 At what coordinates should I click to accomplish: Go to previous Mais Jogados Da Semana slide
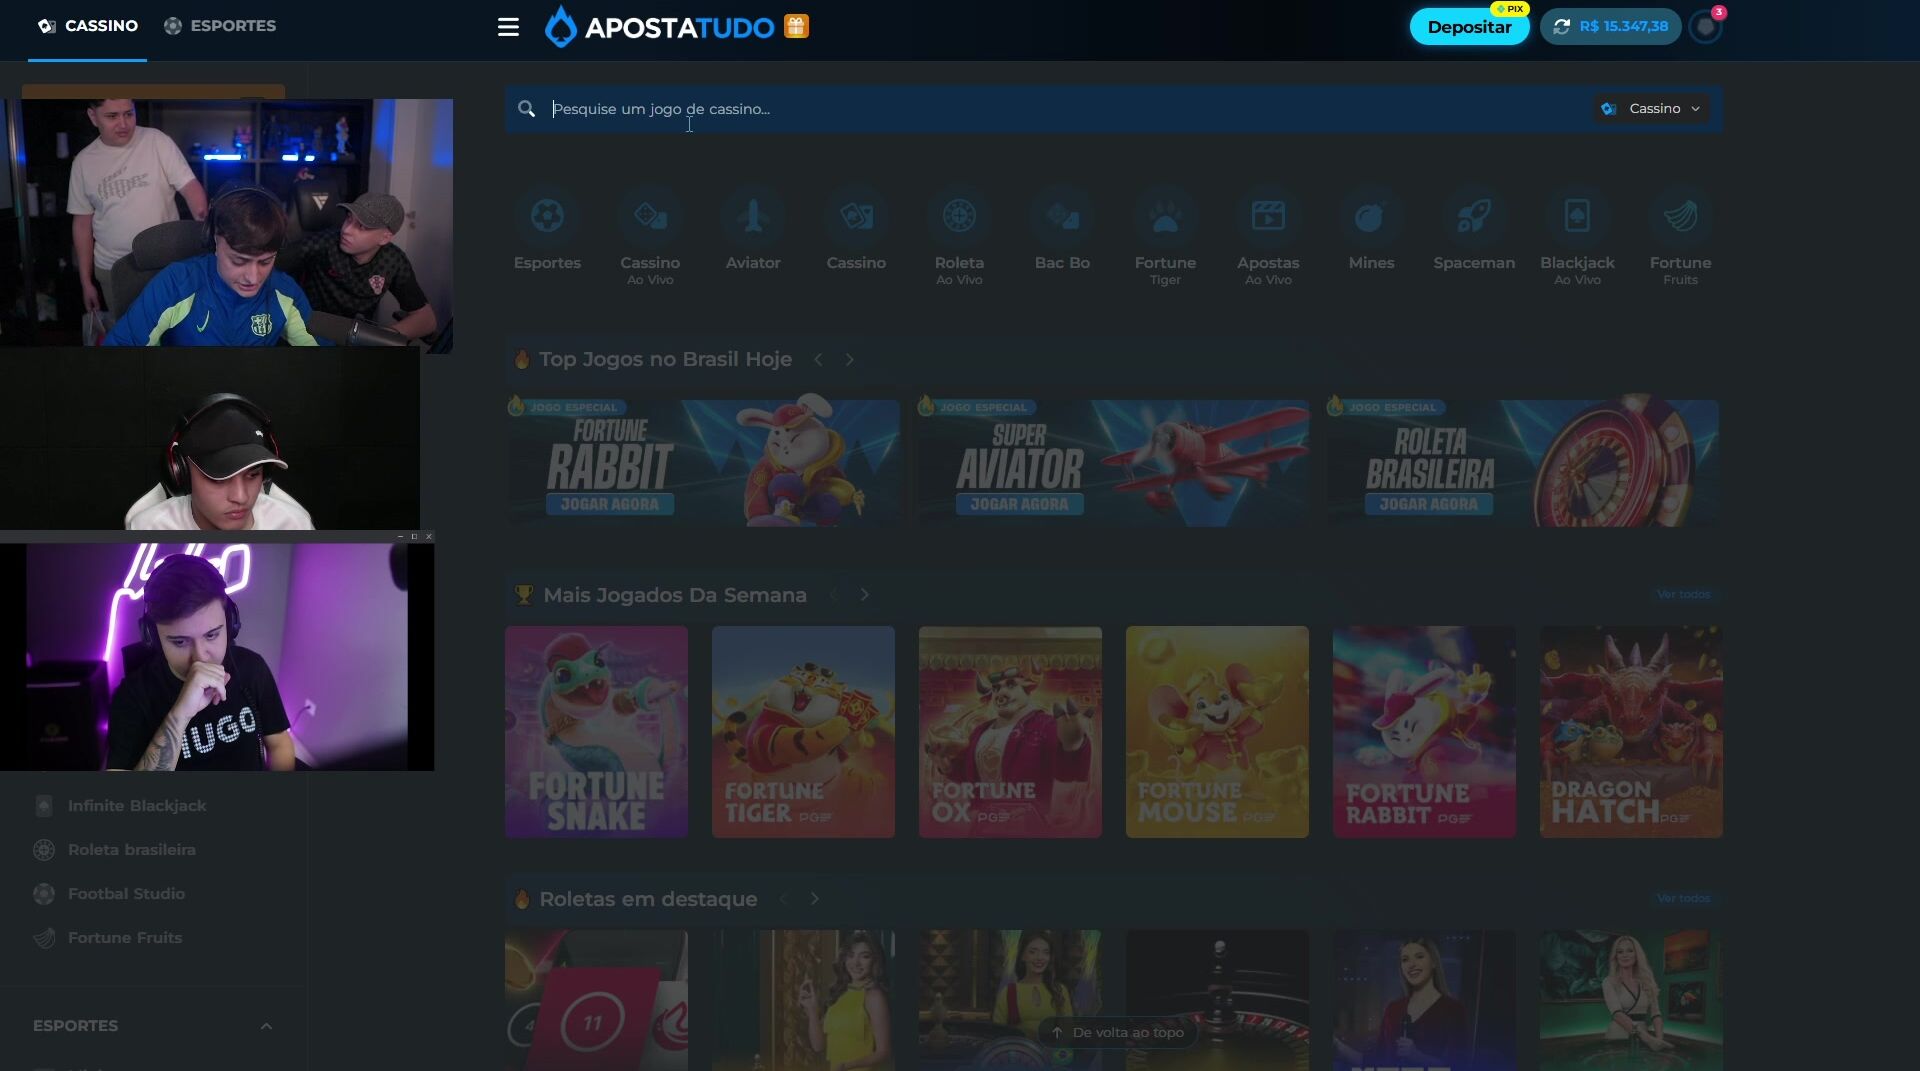tap(833, 595)
